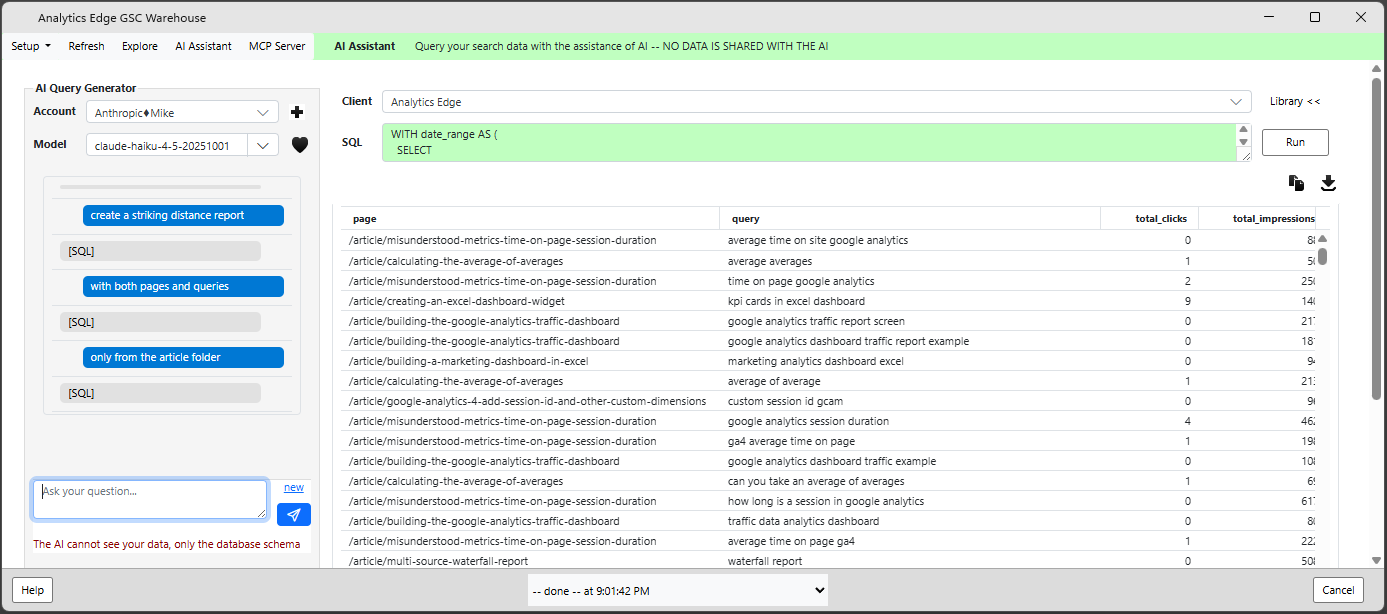This screenshot has height=614, width=1387.
Task: Click the Ask your question input box
Action: [150, 500]
